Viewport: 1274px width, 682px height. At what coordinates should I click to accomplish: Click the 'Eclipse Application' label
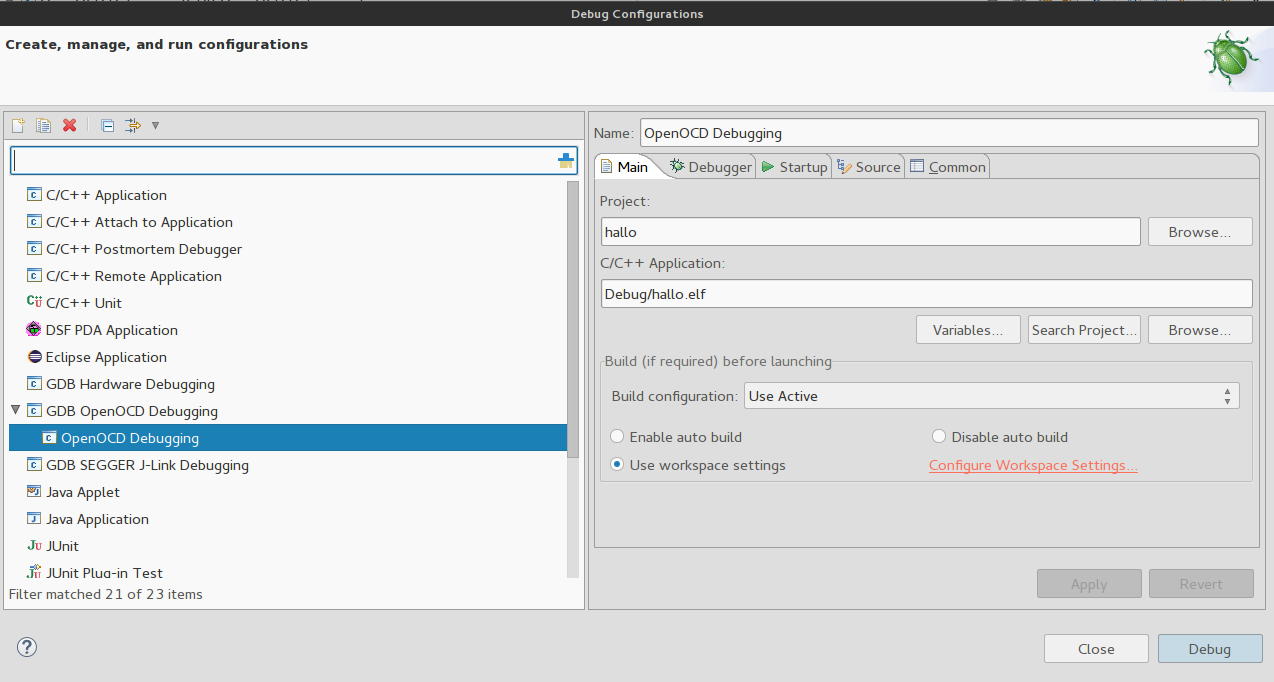[106, 357]
